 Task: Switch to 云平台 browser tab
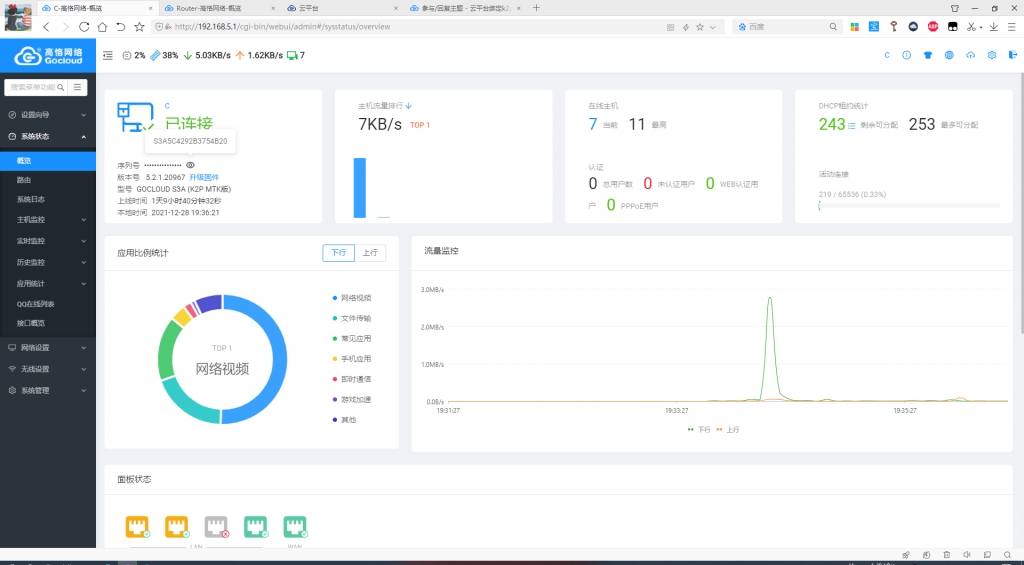342,8
